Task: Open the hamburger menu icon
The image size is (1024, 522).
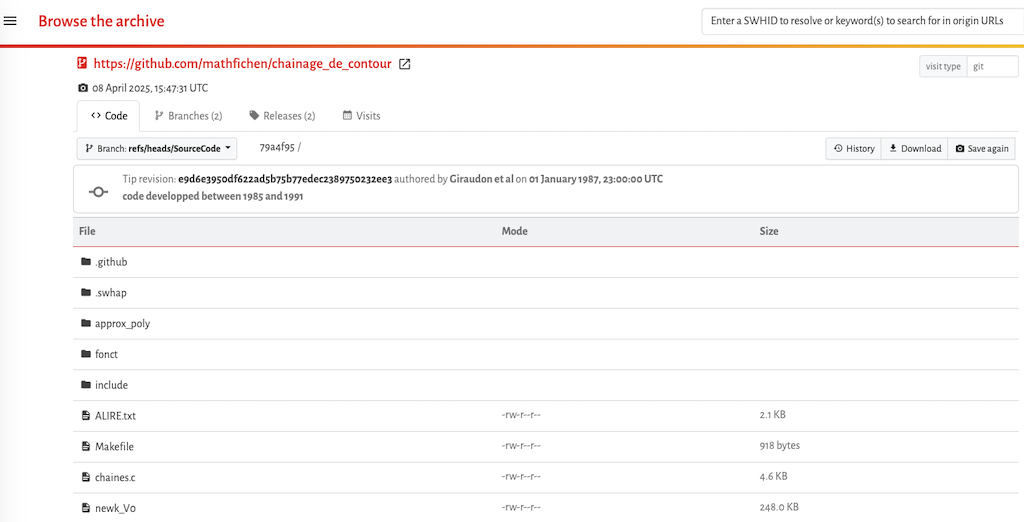Action: point(11,21)
